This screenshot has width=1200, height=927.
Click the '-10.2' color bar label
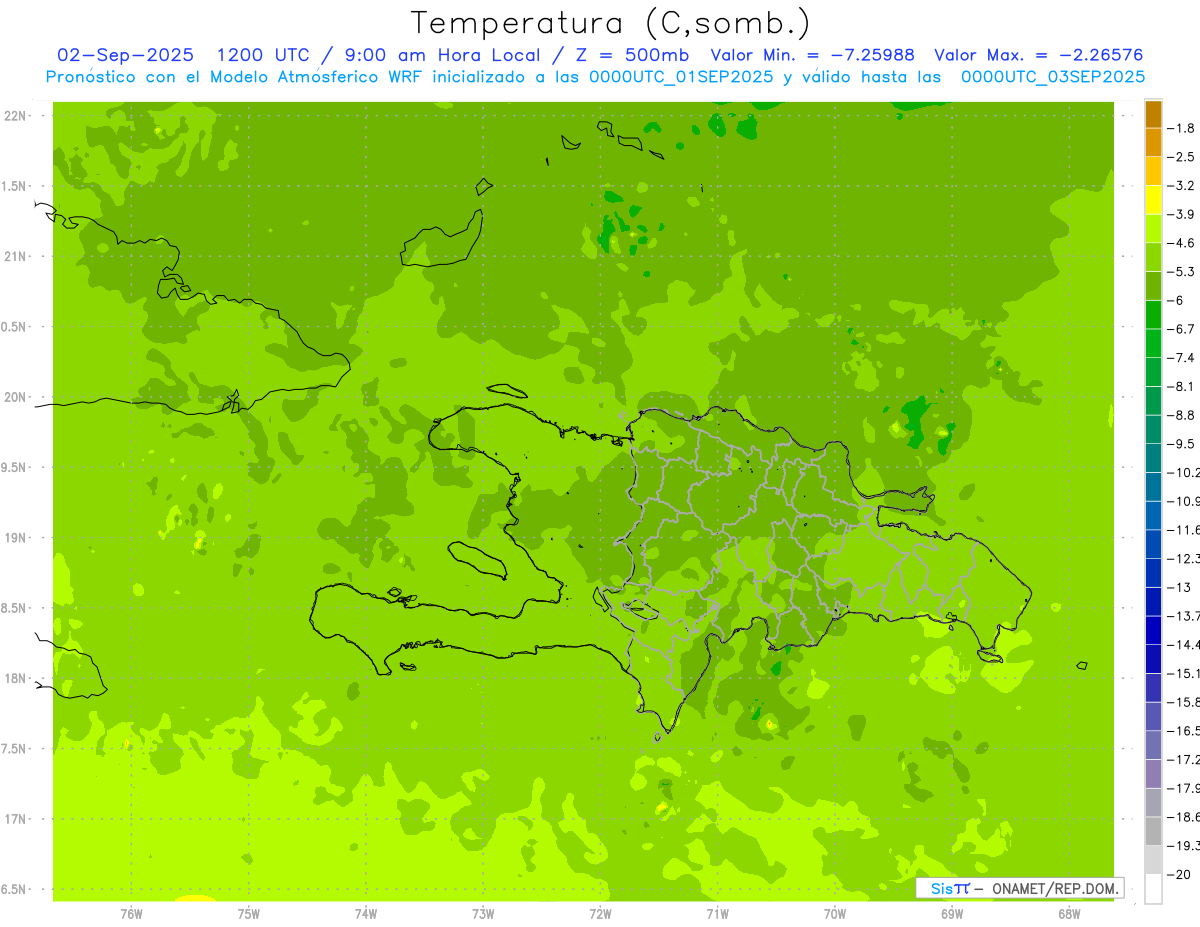(1183, 473)
